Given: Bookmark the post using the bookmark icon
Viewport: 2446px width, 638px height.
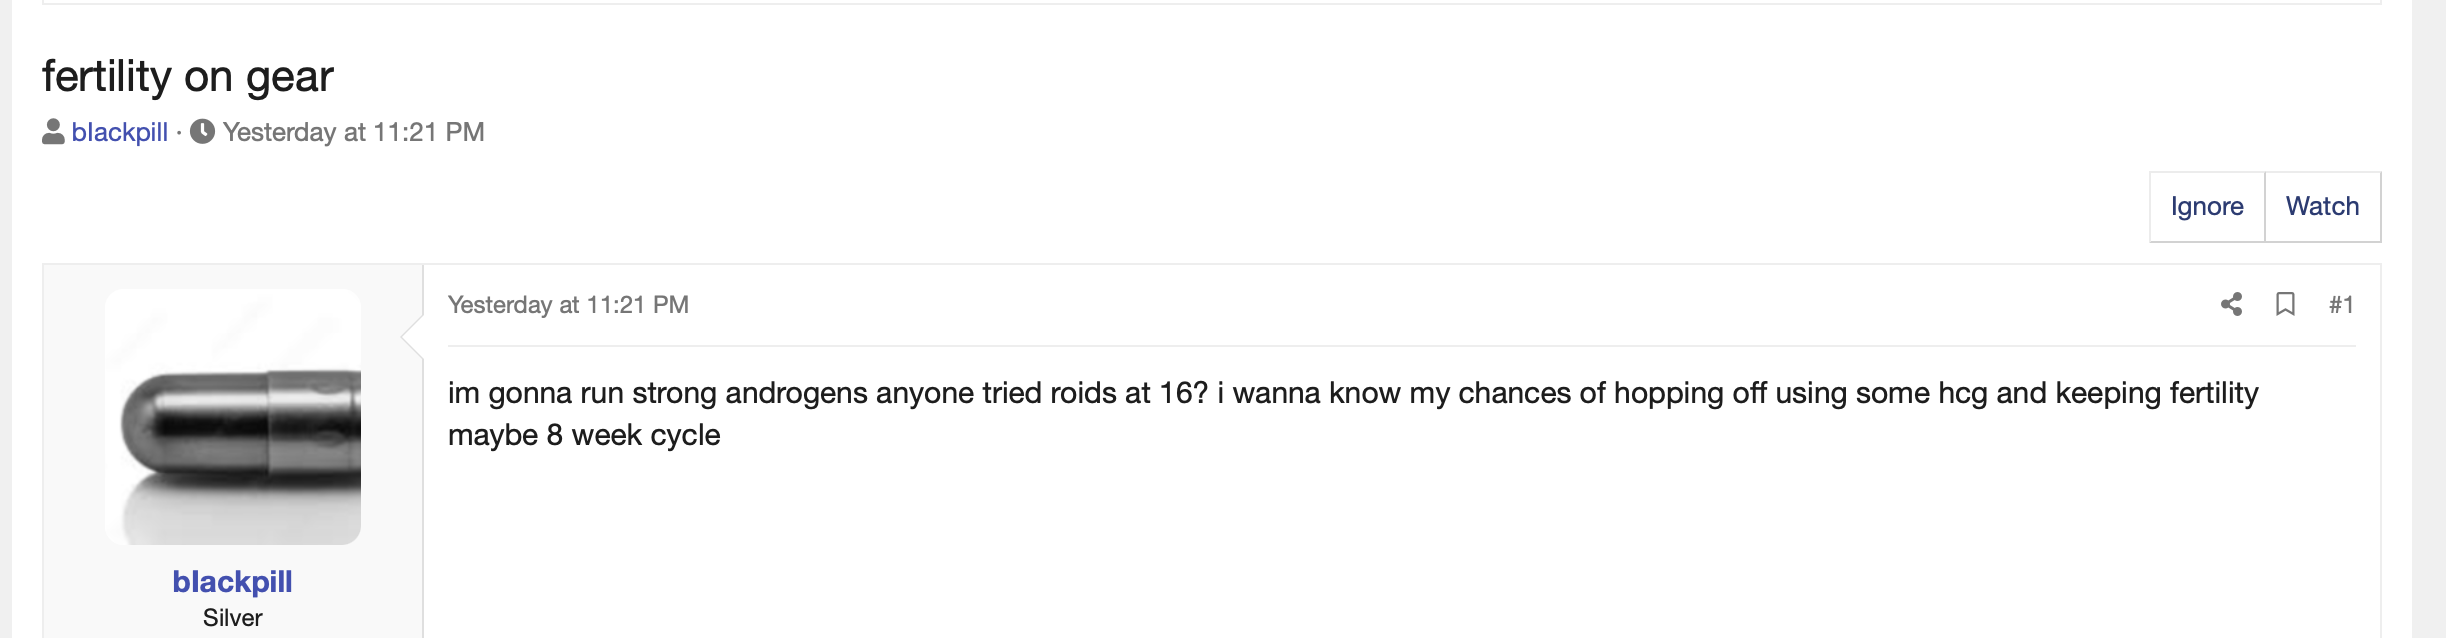Looking at the screenshot, I should point(2285,304).
